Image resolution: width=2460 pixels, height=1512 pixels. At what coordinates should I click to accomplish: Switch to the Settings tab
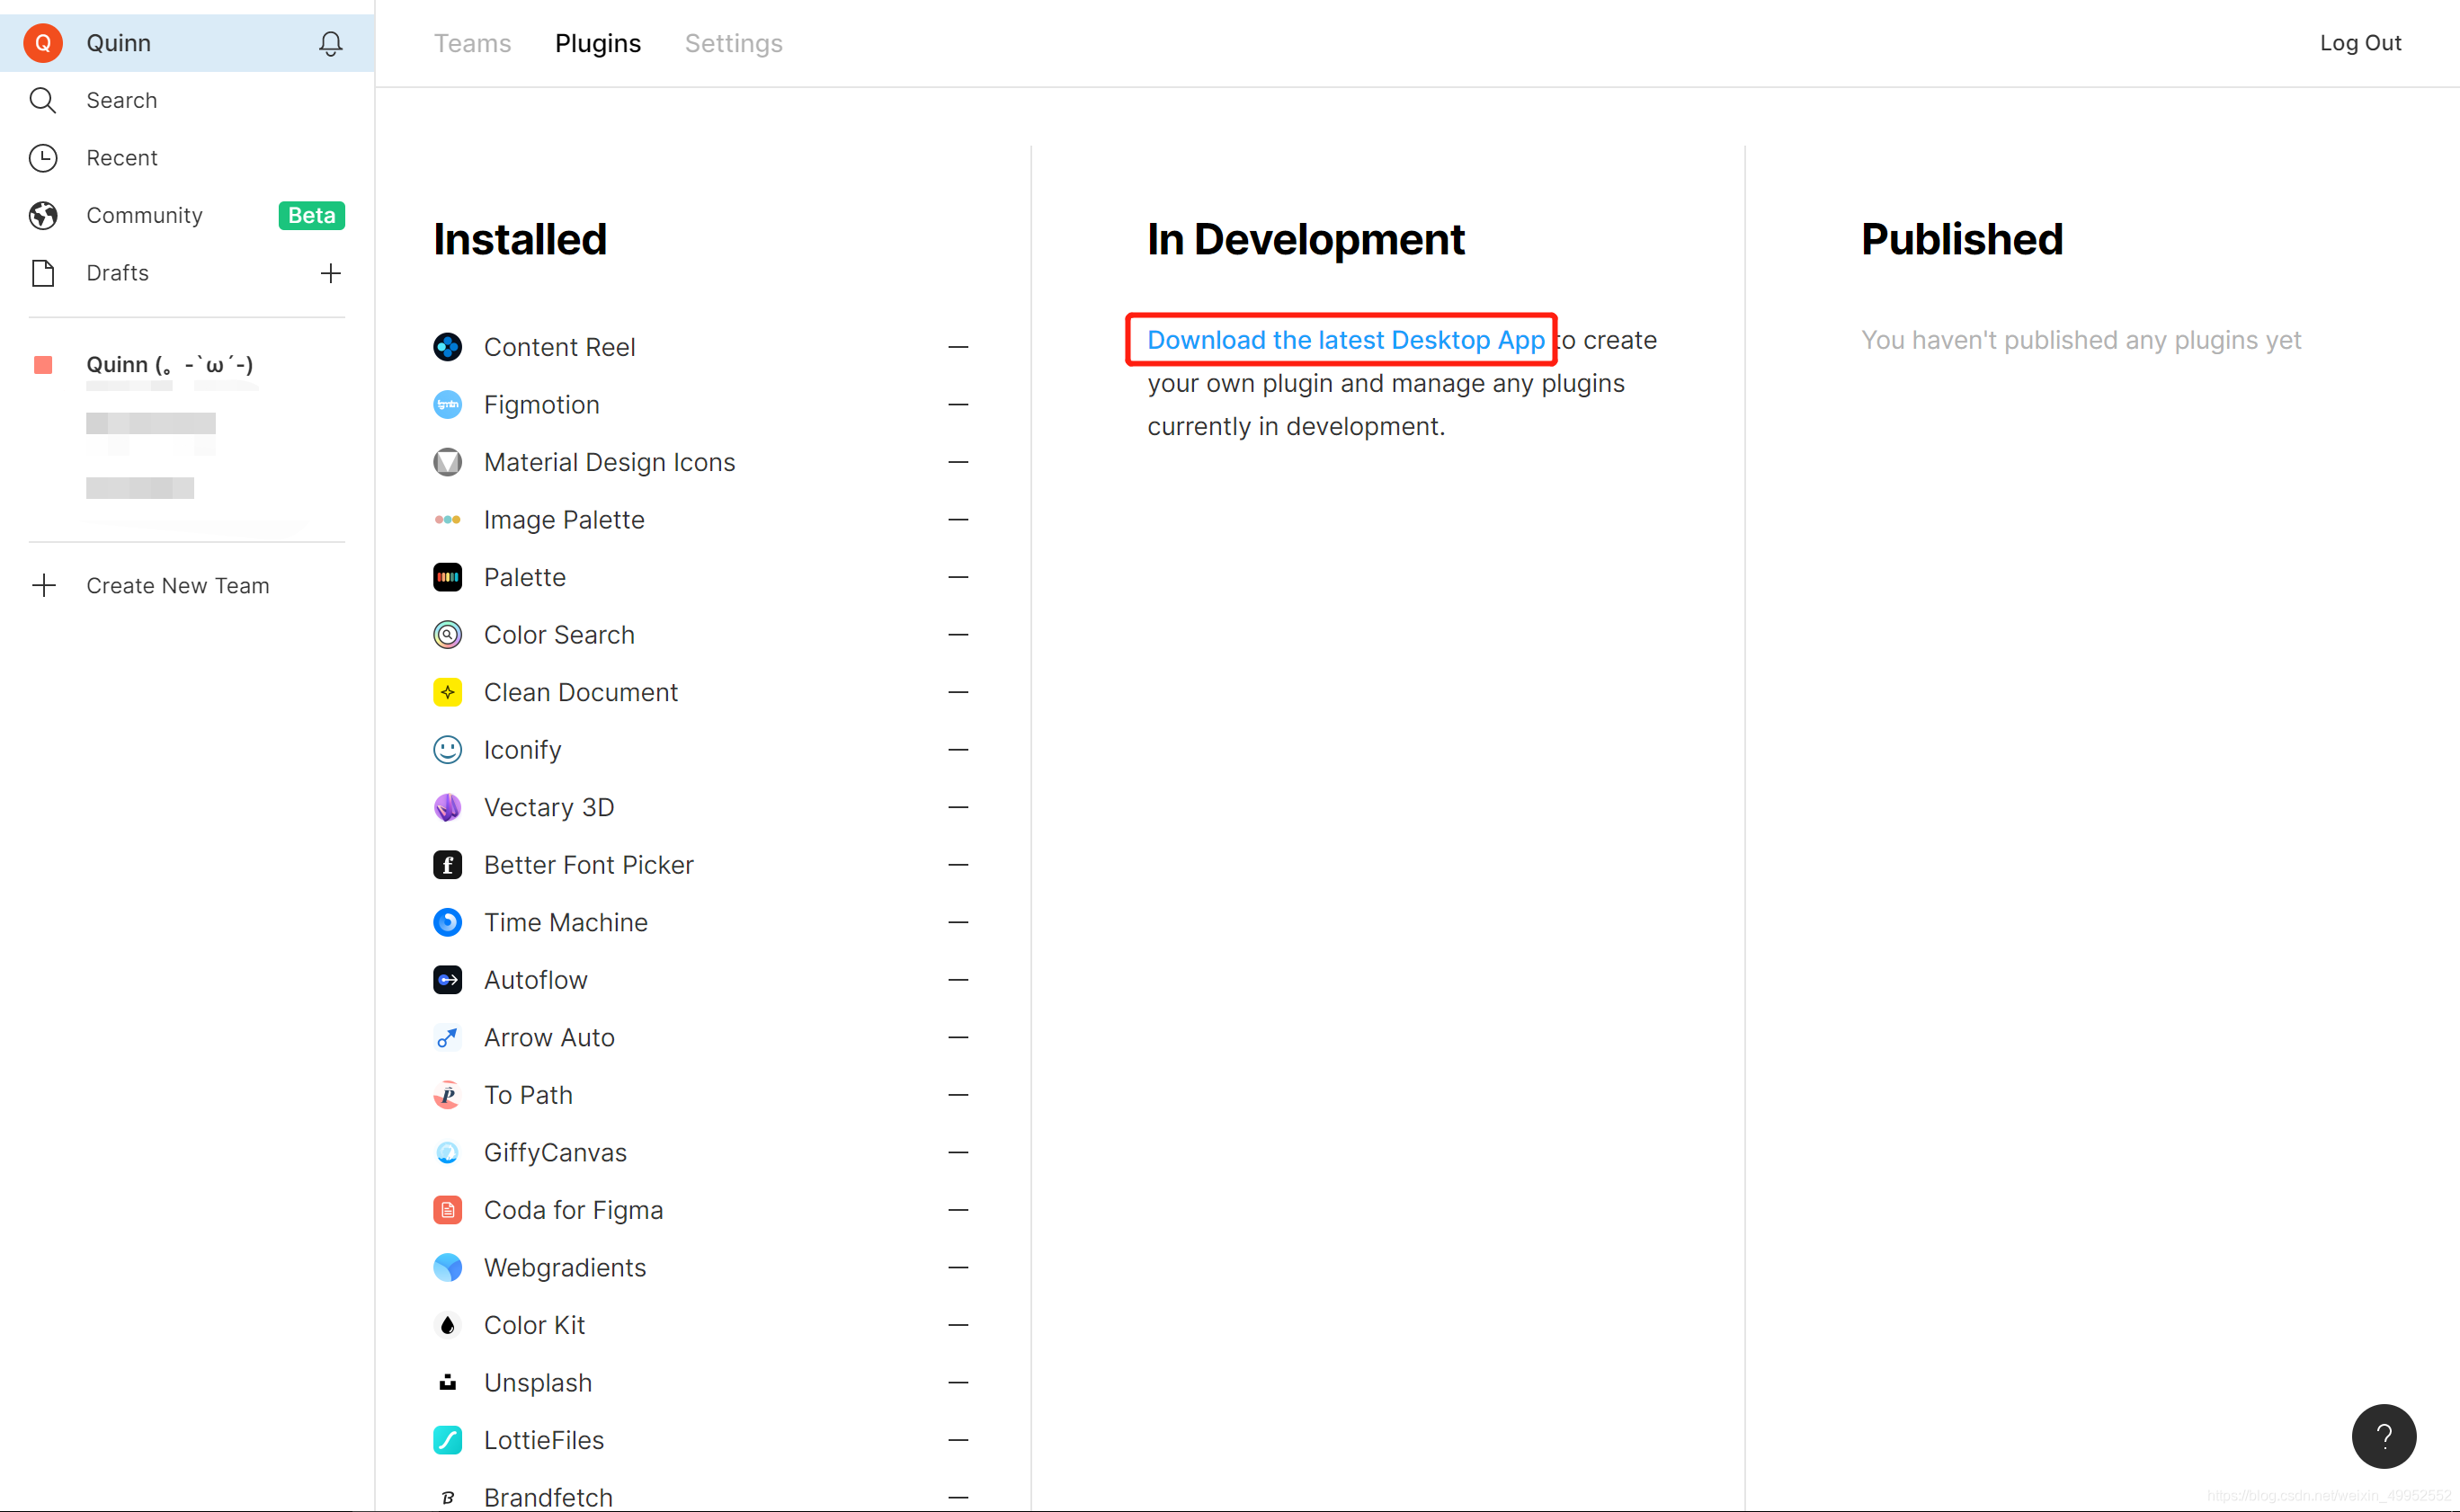pyautogui.click(x=733, y=43)
